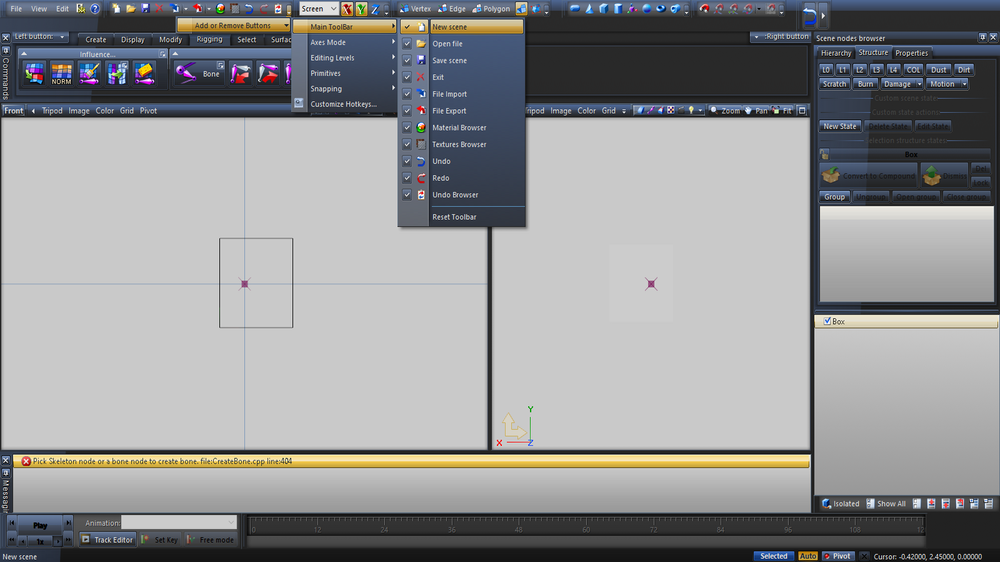Create a torus primitive from toolbar icon

click(x=661, y=9)
